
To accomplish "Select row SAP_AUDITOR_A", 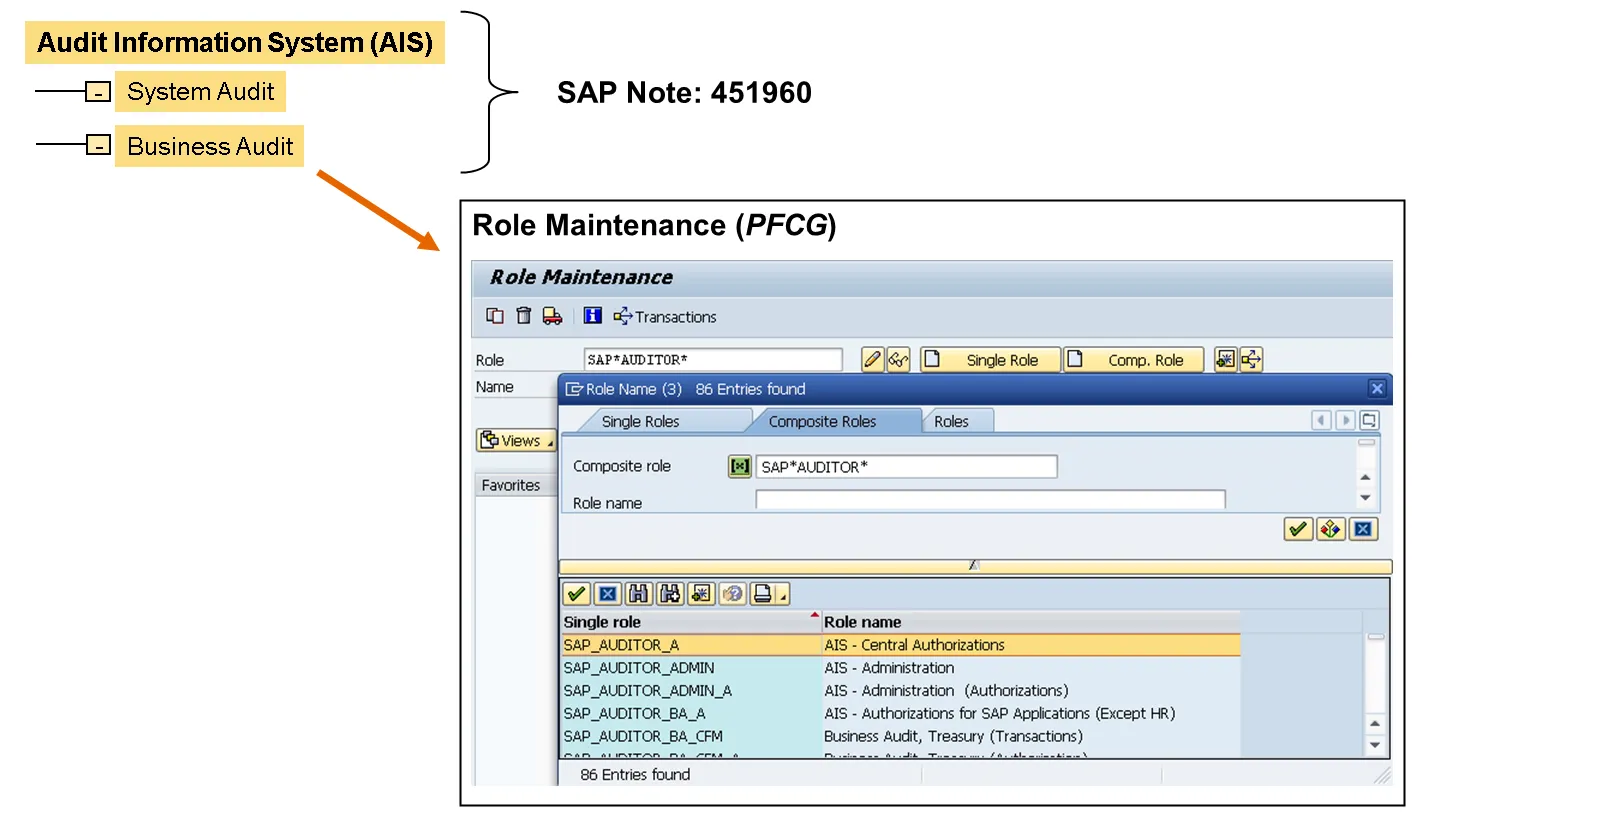I will click(x=901, y=645).
